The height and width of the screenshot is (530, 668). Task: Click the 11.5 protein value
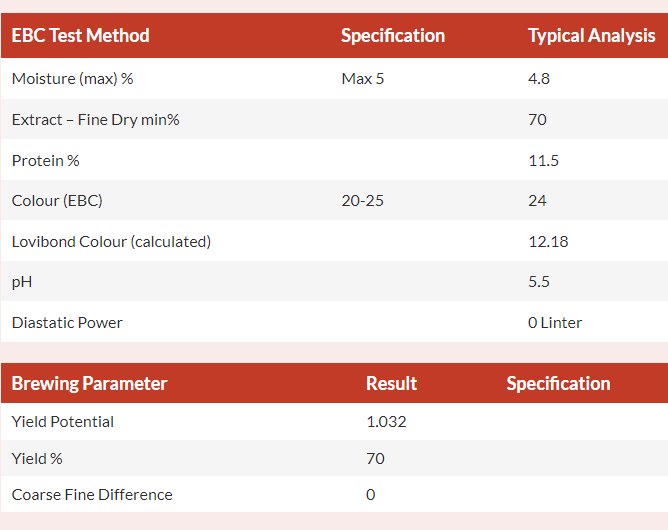(543, 161)
